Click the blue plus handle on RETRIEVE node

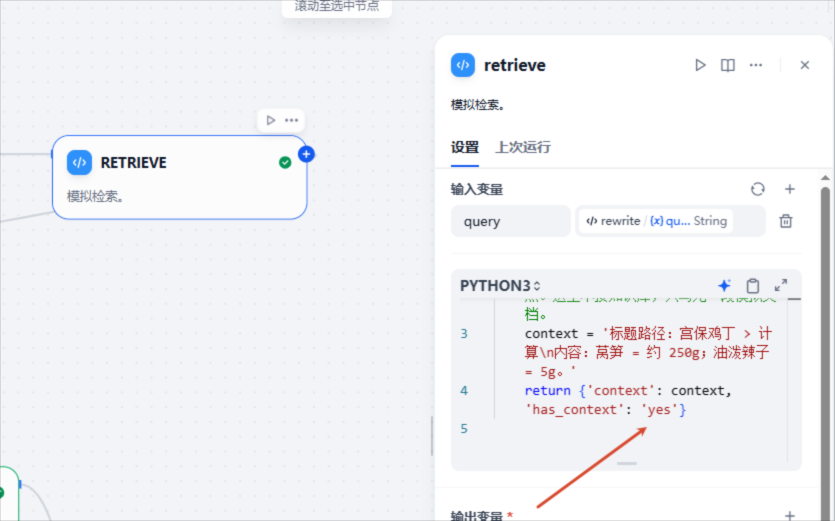coord(306,154)
